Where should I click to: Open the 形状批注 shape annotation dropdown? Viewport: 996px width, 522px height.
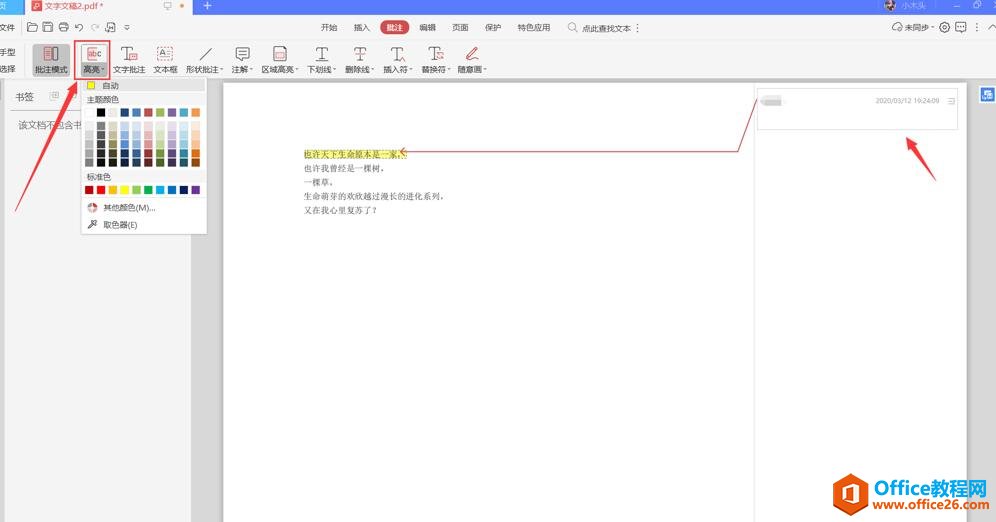(206, 60)
